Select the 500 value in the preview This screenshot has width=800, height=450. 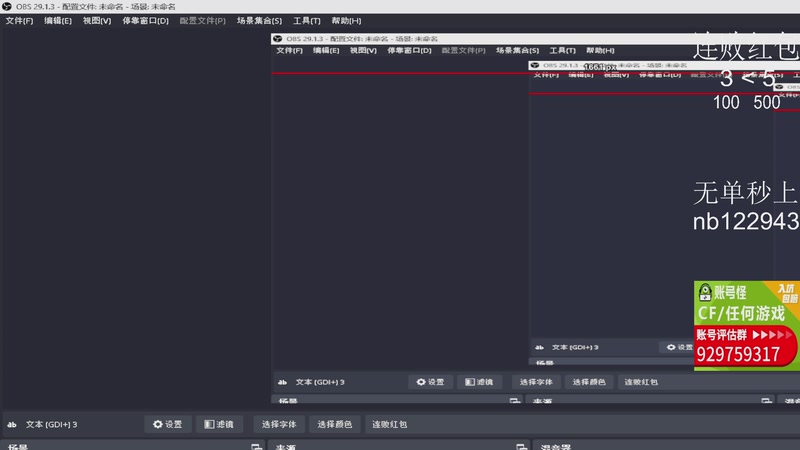[x=767, y=103]
